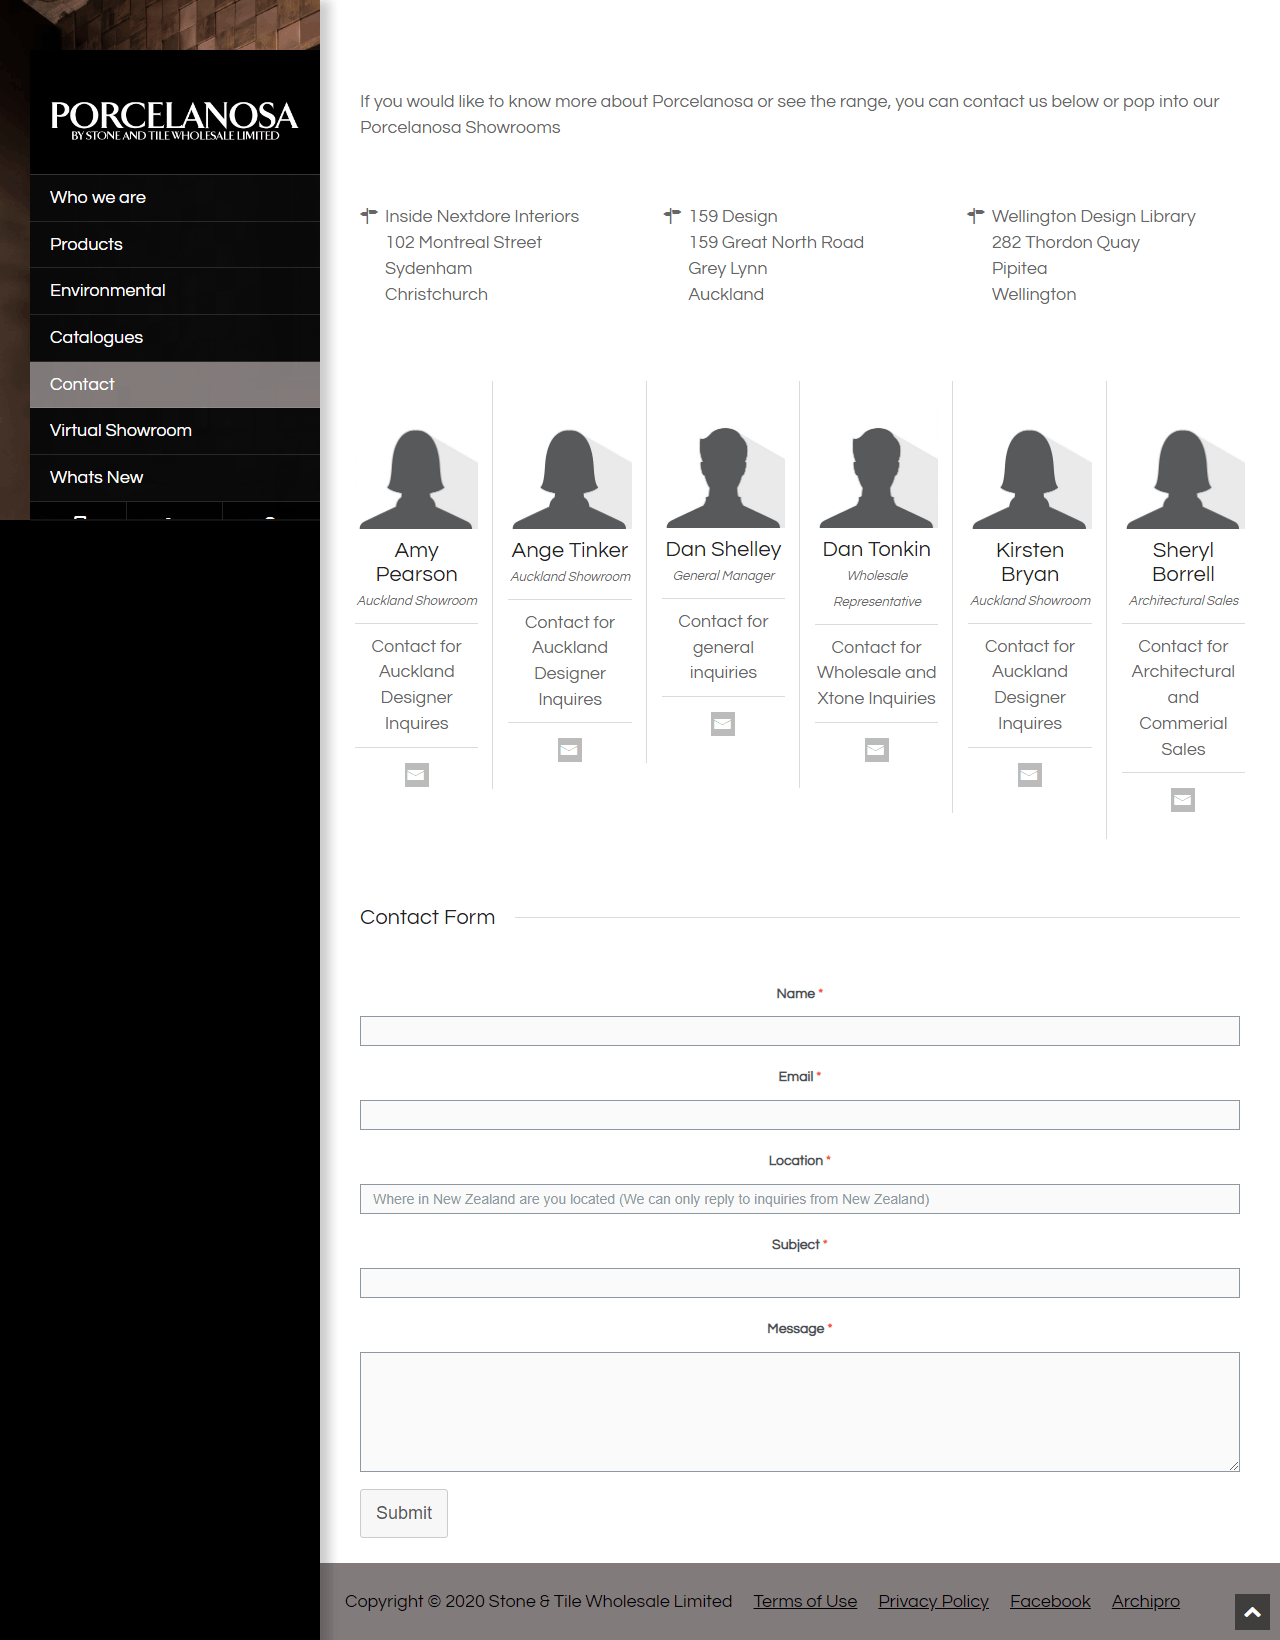The image size is (1280, 1640).
Task: Open the Who we are menu item
Action: pyautogui.click(x=175, y=198)
